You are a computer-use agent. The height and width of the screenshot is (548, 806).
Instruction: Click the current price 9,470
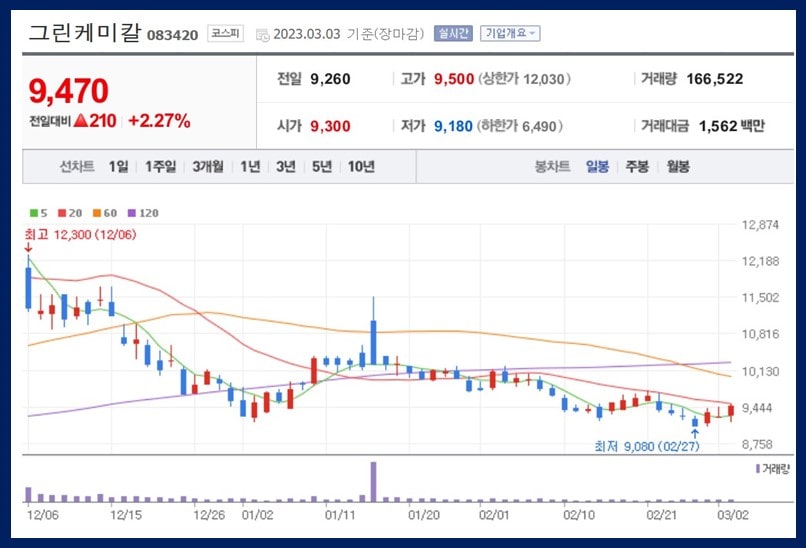point(68,91)
